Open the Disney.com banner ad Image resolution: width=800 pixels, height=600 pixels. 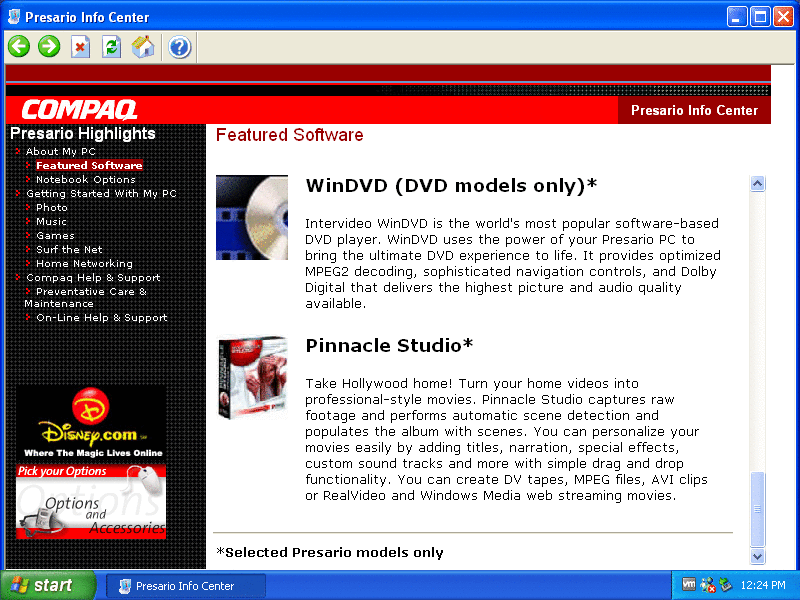pos(91,423)
